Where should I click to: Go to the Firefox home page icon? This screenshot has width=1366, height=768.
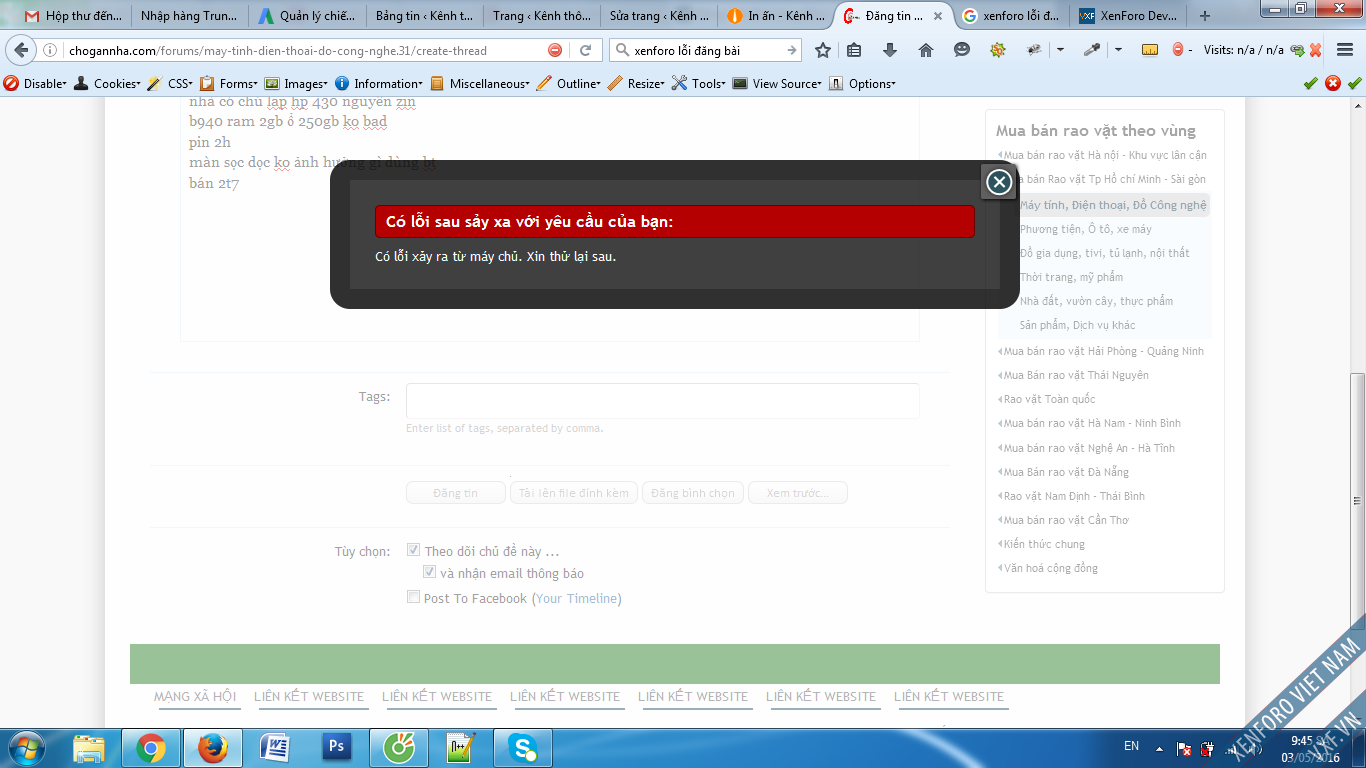[925, 50]
